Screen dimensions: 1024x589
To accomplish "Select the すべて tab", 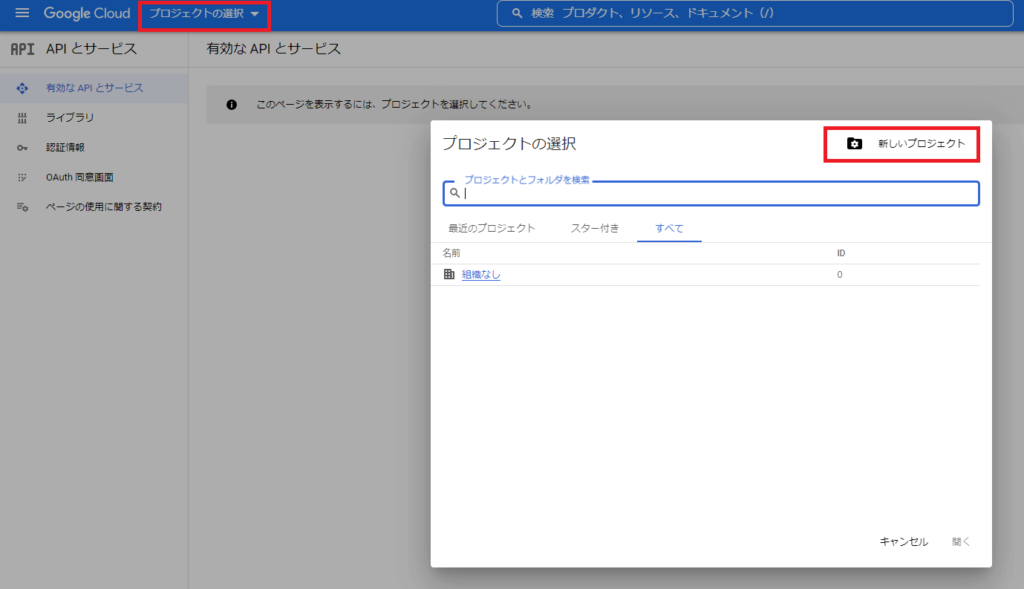I will click(669, 228).
